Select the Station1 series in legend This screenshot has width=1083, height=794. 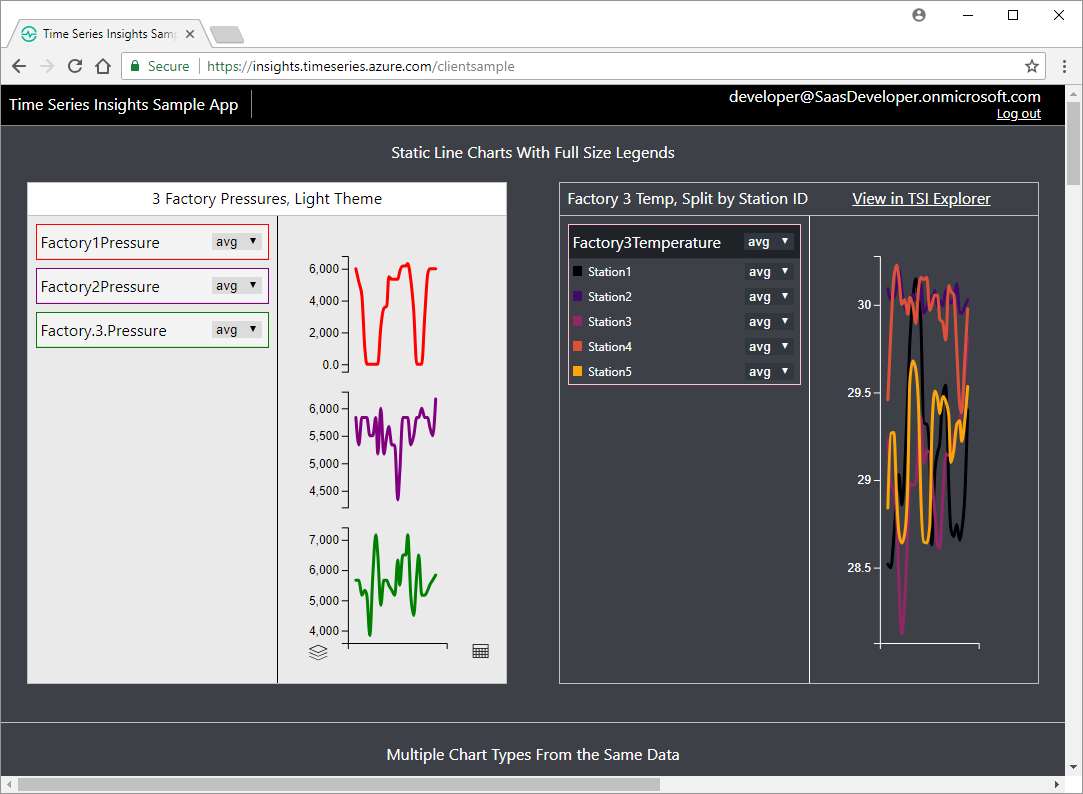pos(609,272)
